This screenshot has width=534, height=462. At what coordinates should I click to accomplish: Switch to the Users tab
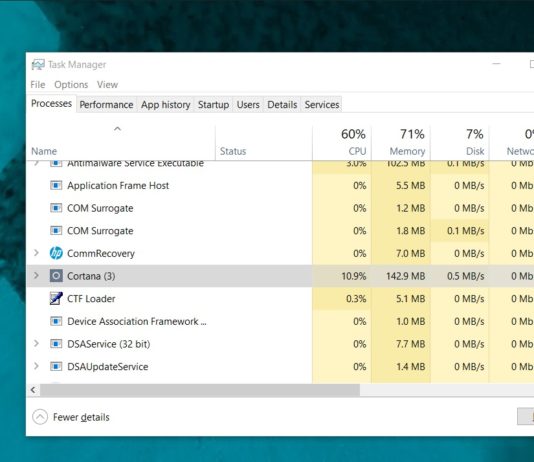248,105
